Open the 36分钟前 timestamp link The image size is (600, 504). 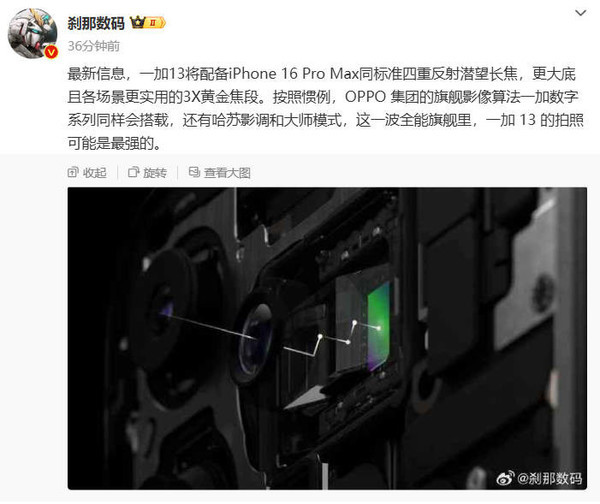(x=94, y=46)
